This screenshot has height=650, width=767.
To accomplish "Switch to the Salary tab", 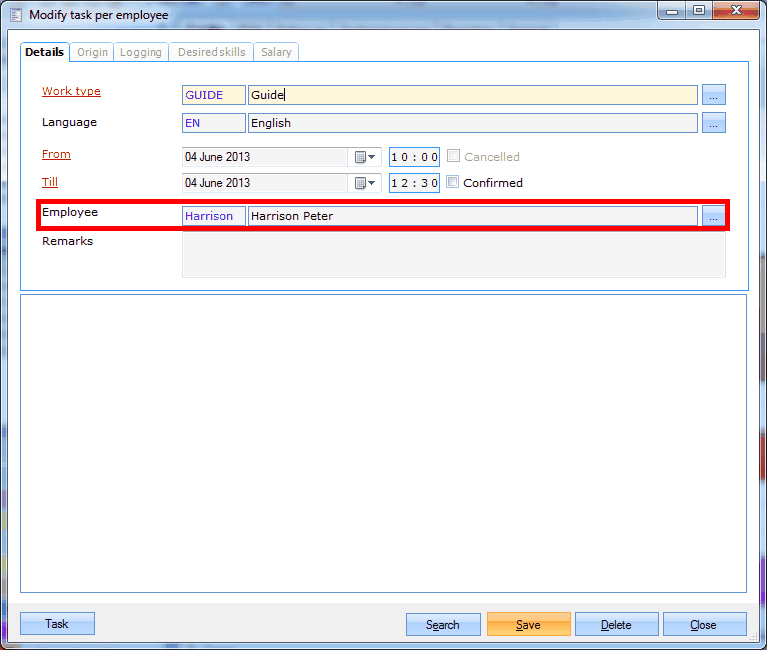I will 276,52.
